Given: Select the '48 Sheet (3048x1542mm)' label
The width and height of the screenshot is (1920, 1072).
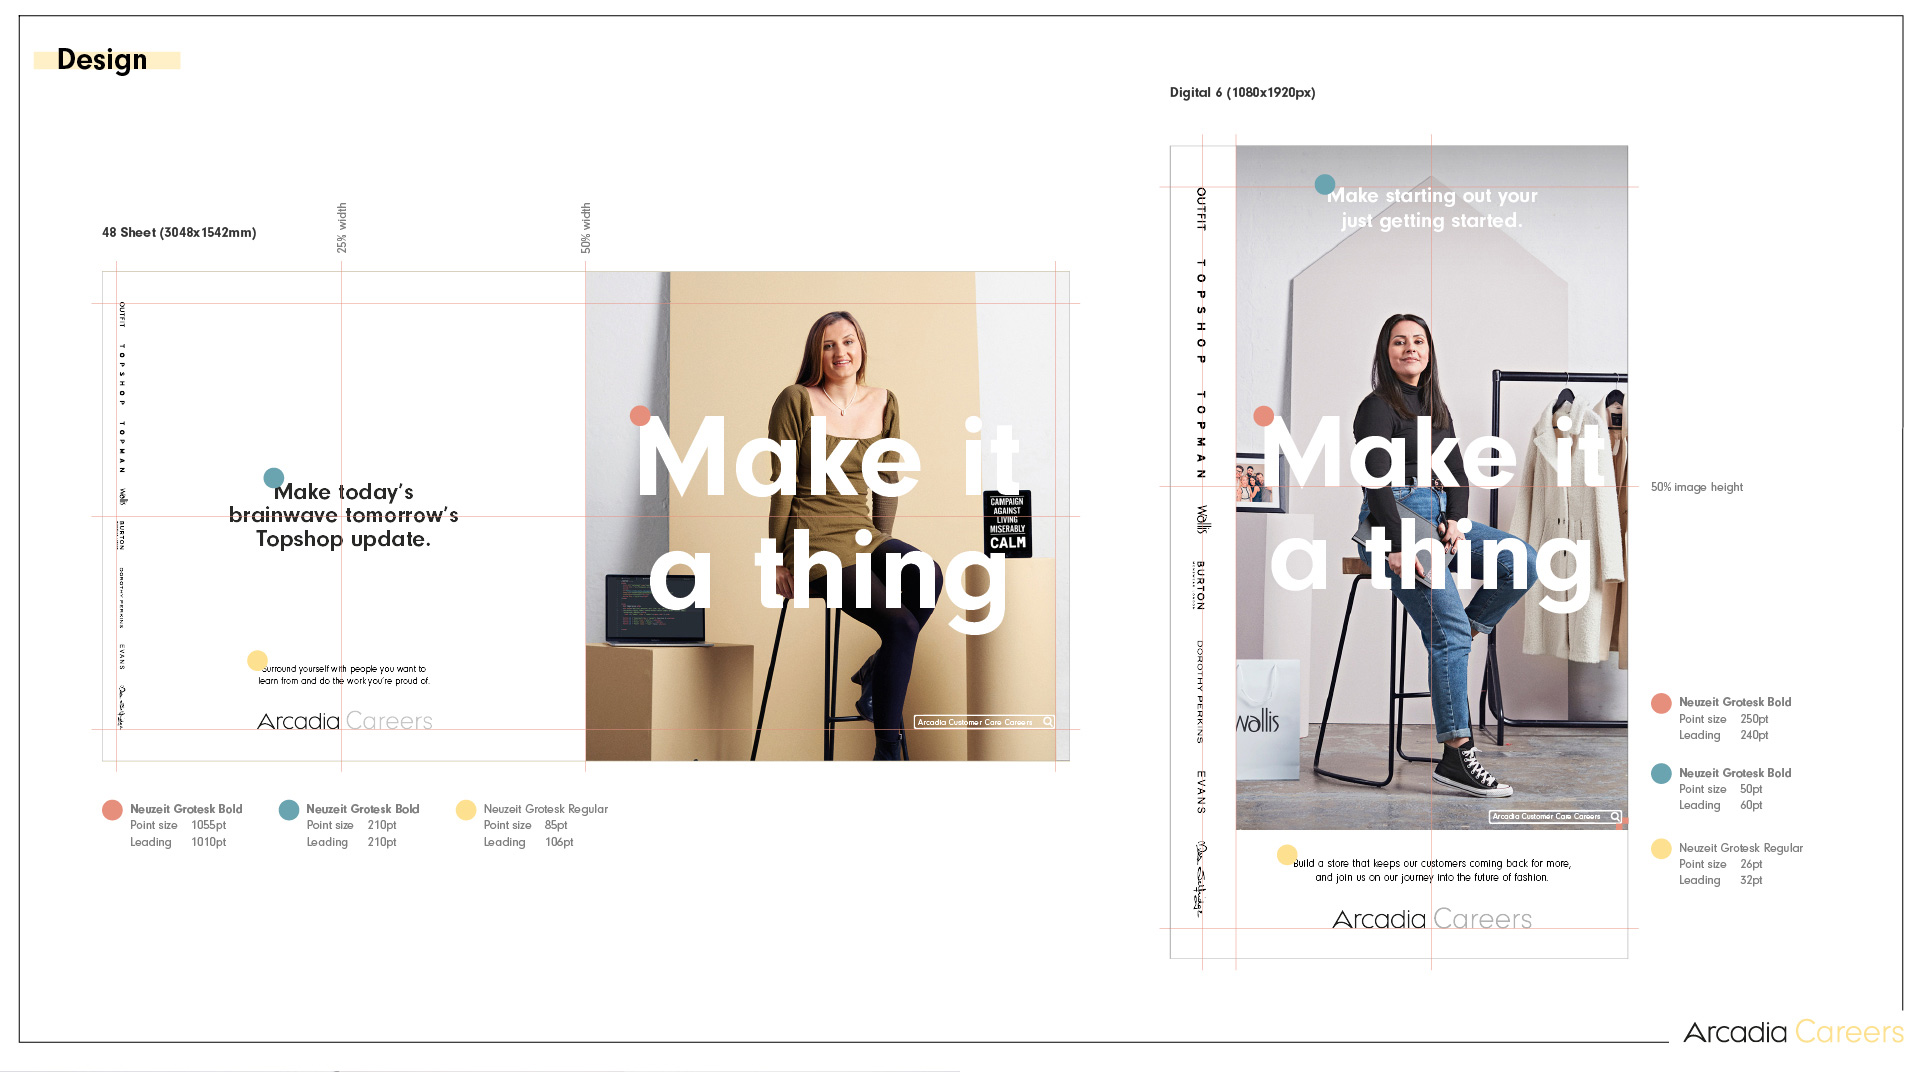Looking at the screenshot, I should tap(179, 232).
